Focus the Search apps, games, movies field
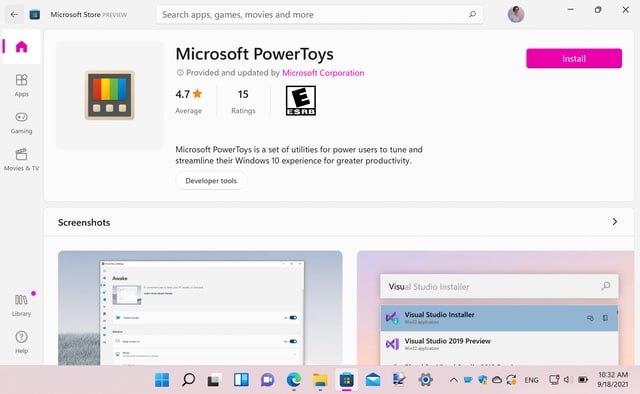 319,15
